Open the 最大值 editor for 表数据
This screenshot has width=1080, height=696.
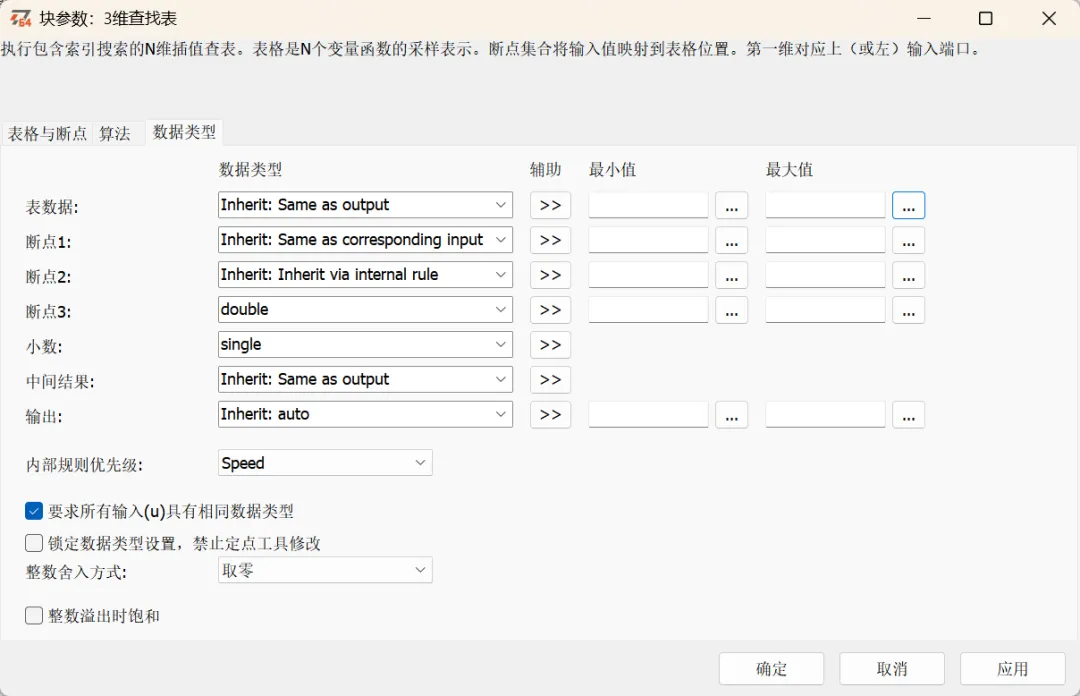908,204
